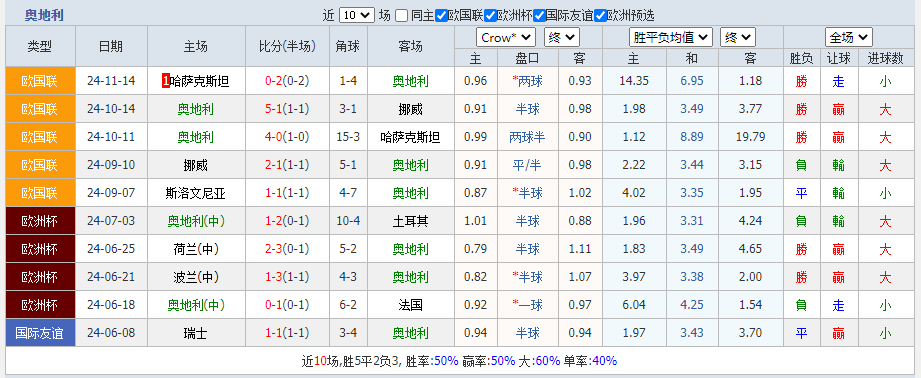Open the 胜平负均值 dropdown
The height and width of the screenshot is (378, 921).
[x=671, y=38]
